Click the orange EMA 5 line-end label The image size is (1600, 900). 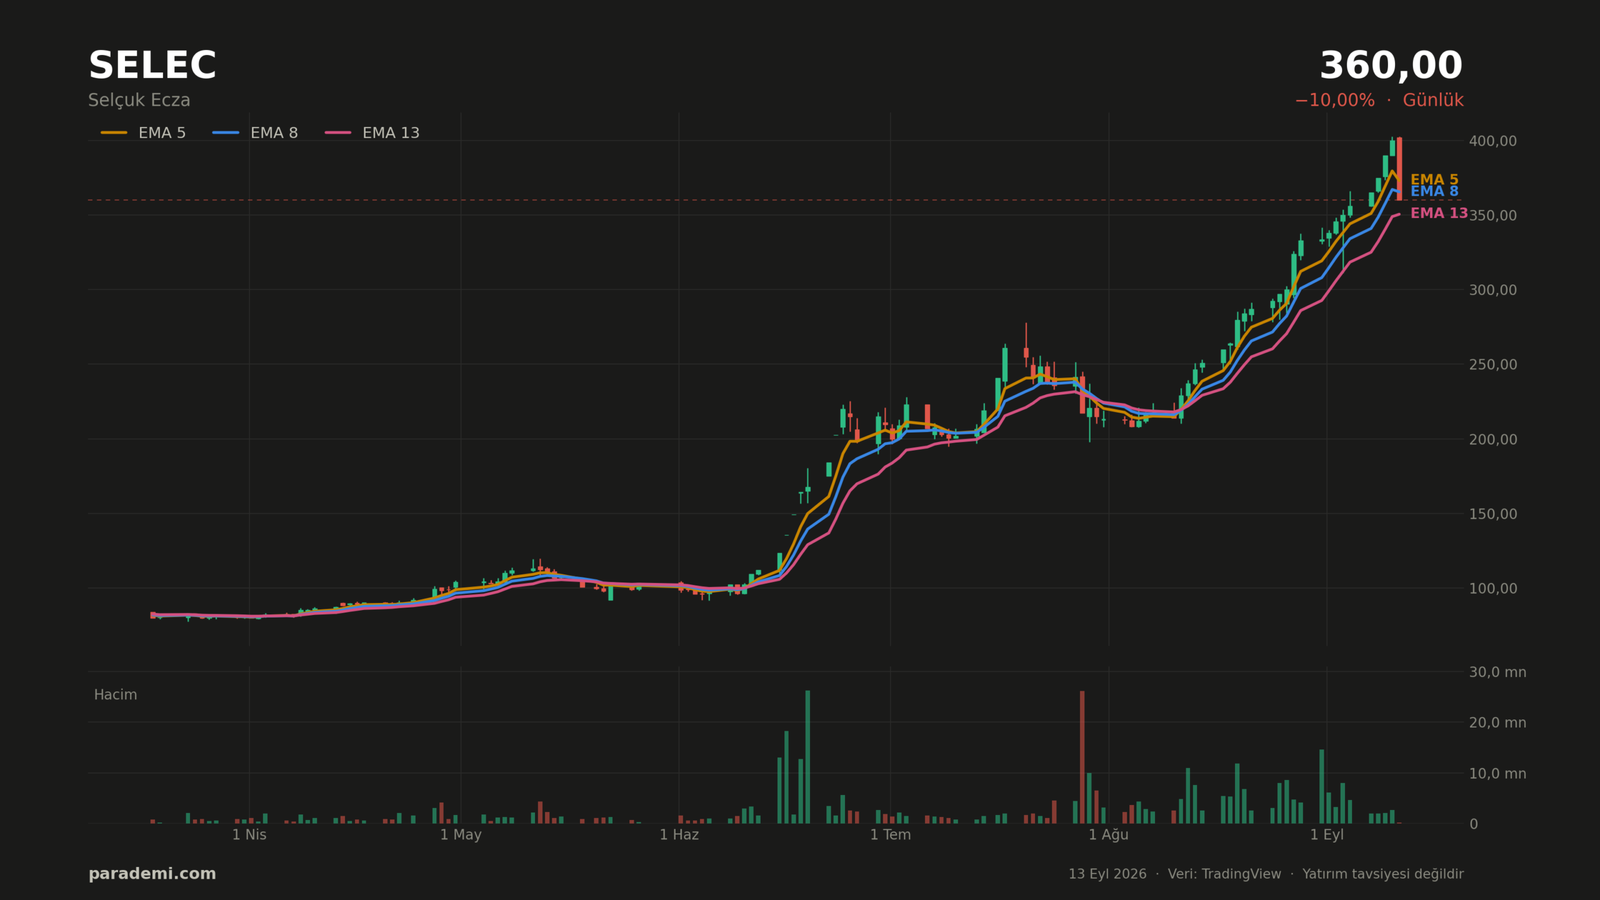point(1434,180)
